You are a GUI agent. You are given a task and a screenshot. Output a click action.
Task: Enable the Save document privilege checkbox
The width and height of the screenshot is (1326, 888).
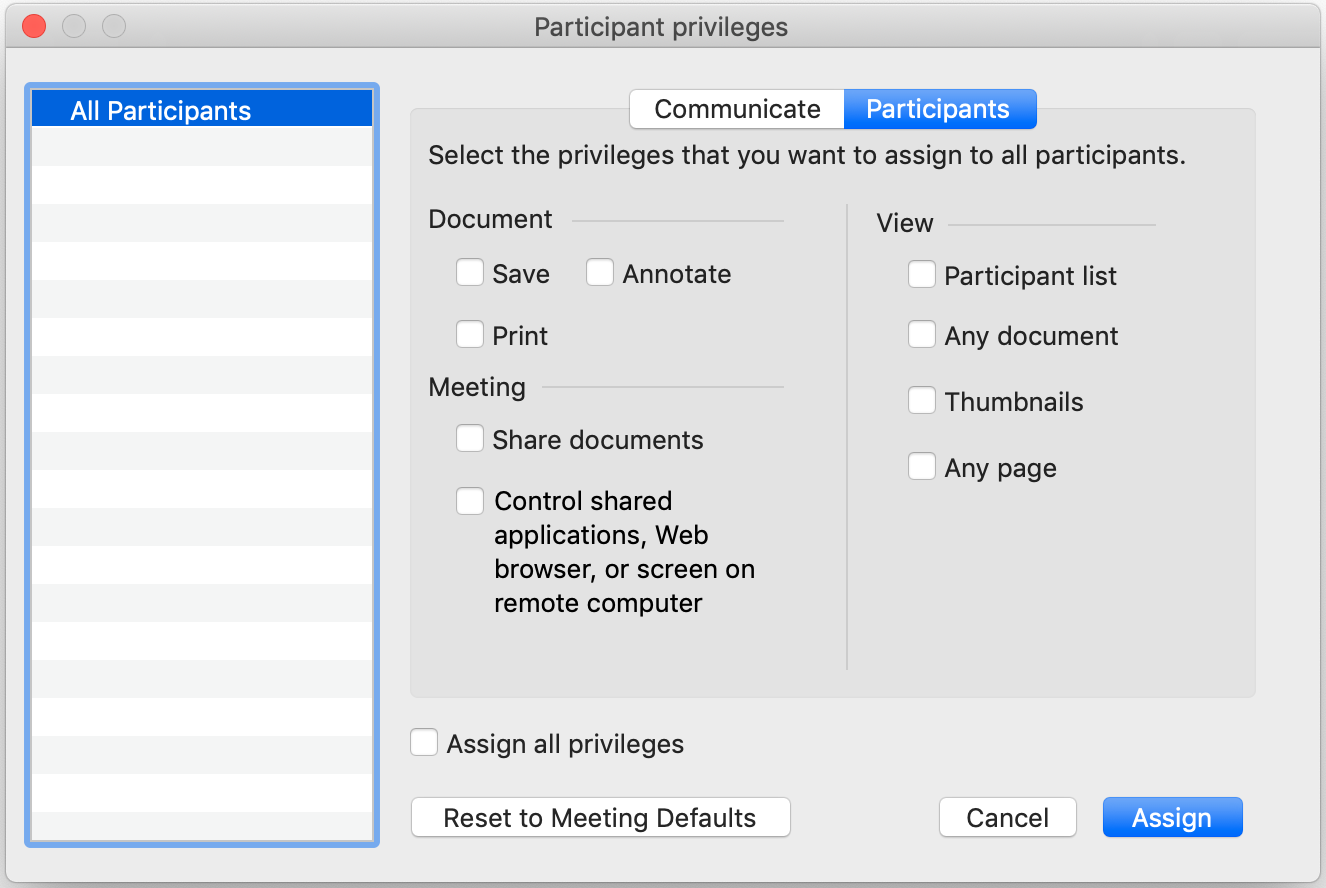[x=470, y=273]
